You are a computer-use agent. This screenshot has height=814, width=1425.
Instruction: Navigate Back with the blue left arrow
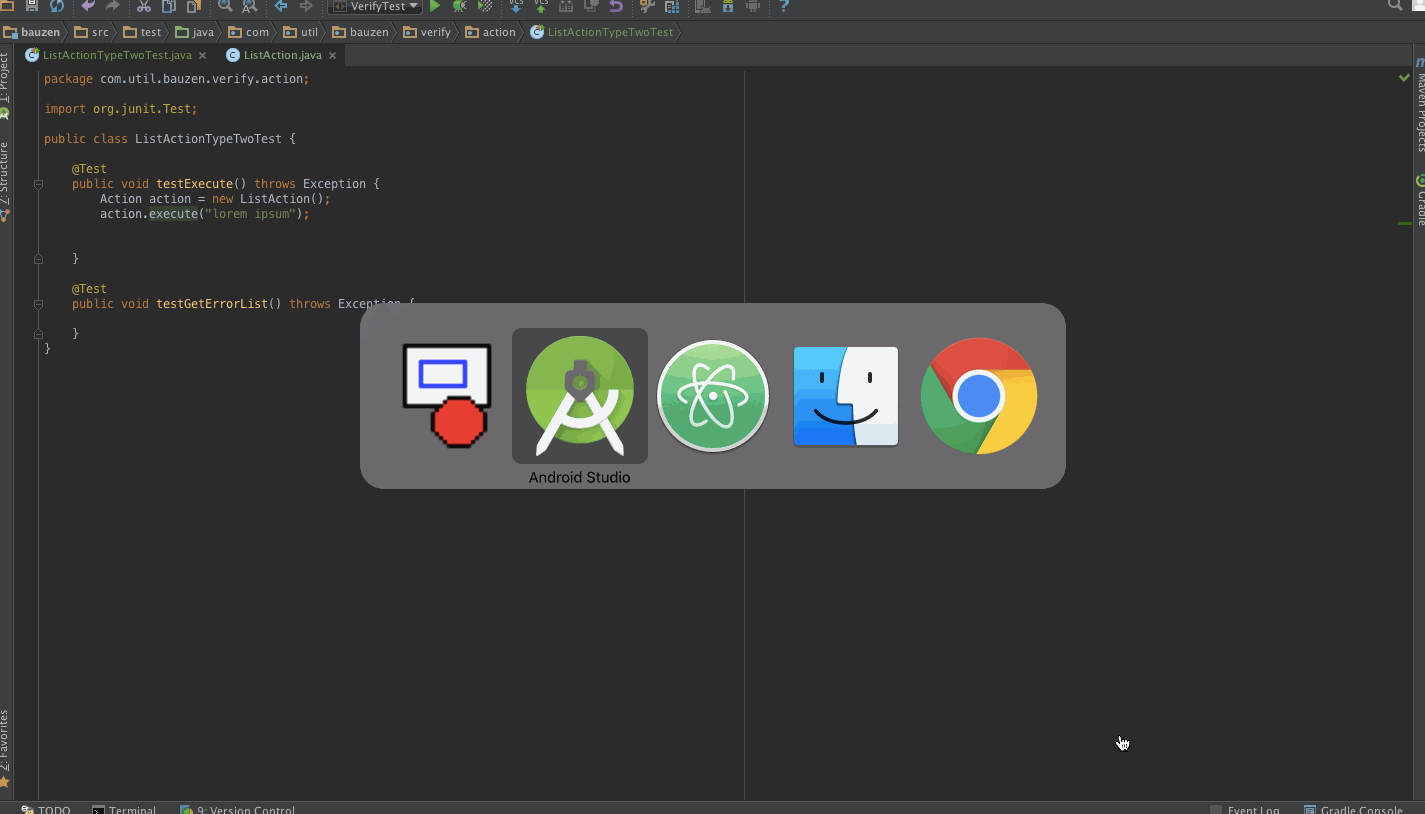pos(281,6)
